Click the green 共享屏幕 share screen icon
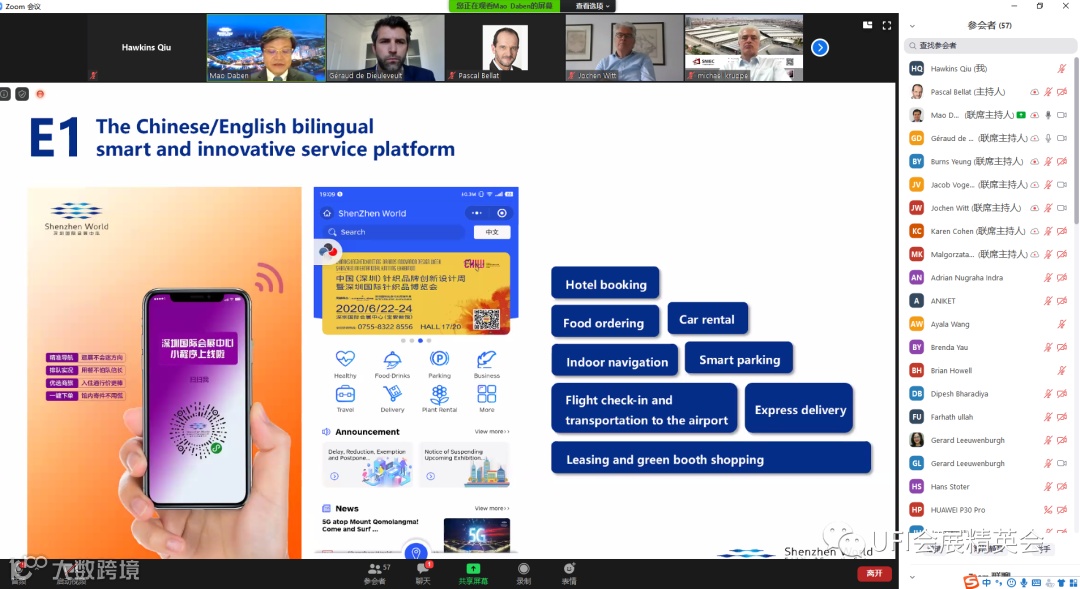The height and width of the screenshot is (589, 1080). (473, 569)
